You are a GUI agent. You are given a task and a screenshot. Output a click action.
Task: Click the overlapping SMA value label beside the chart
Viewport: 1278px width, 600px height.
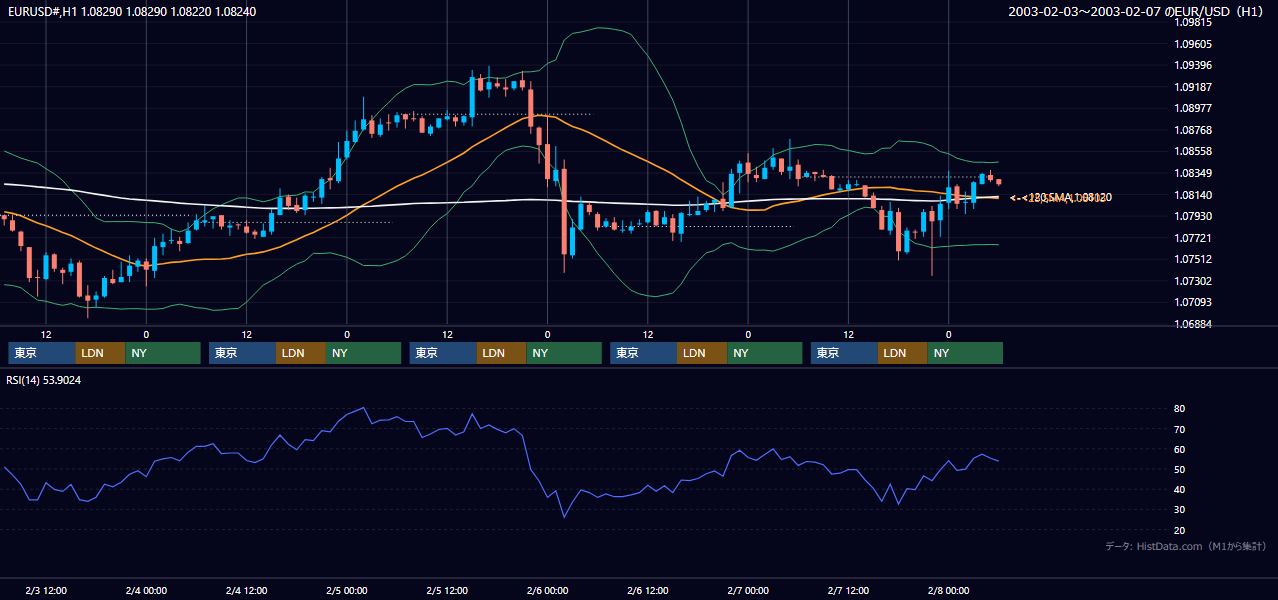tap(1060, 198)
